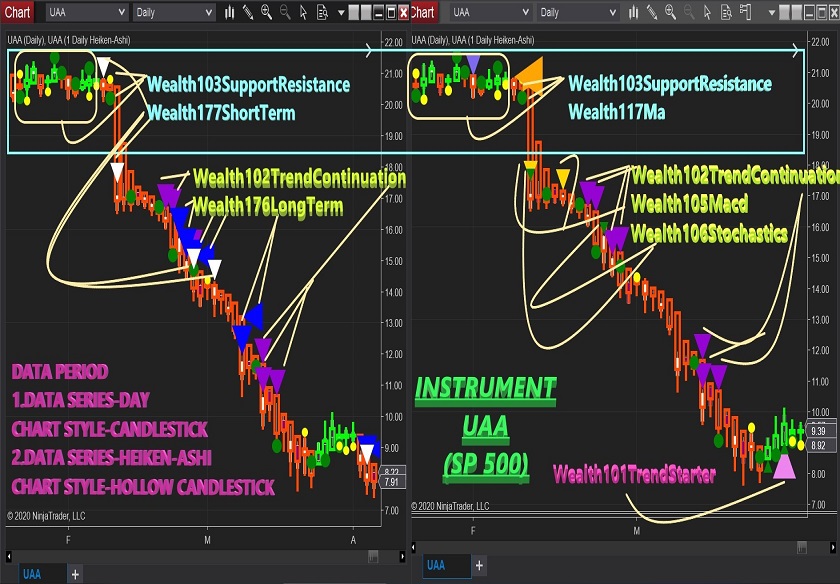This screenshot has height=584, width=840.
Task: Click Zoom In magnifier on right chart
Action: pyautogui.click(x=670, y=12)
